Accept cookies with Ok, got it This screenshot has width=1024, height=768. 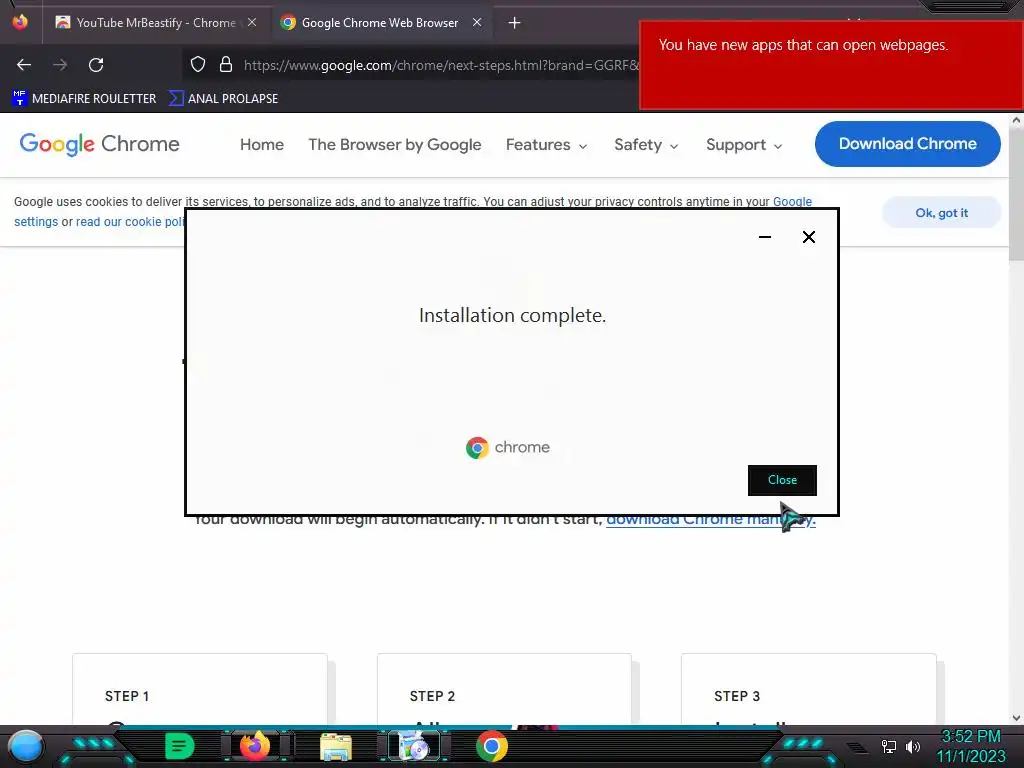[x=941, y=213]
